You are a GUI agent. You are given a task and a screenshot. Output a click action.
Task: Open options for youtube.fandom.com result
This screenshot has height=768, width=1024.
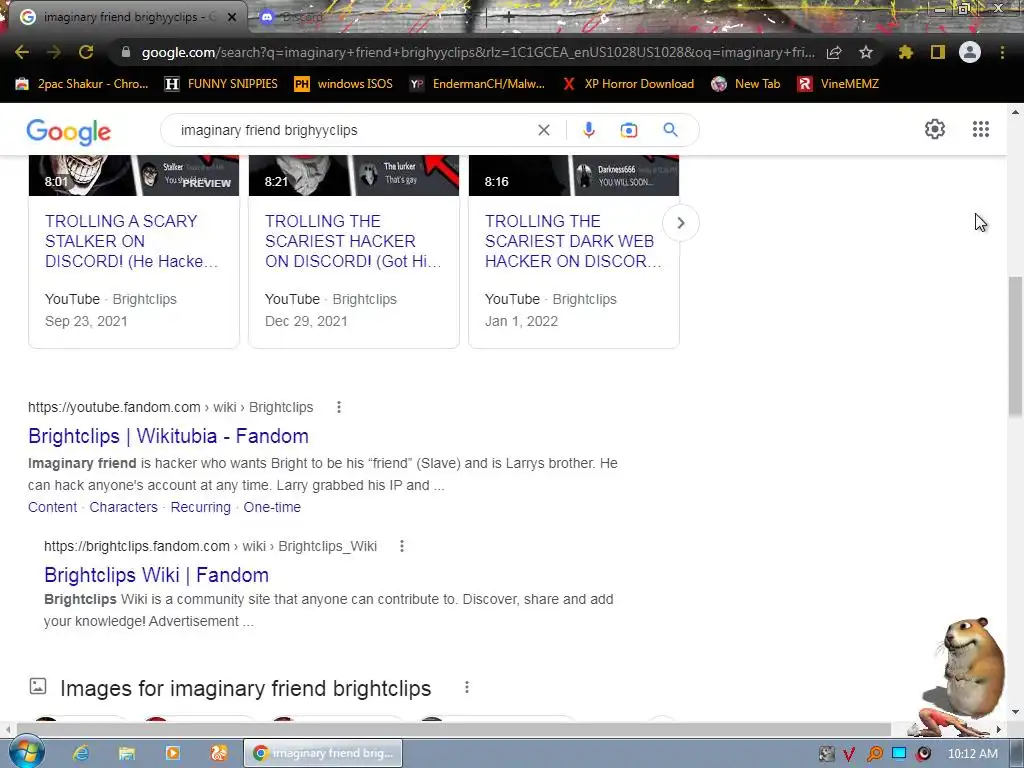tap(338, 408)
